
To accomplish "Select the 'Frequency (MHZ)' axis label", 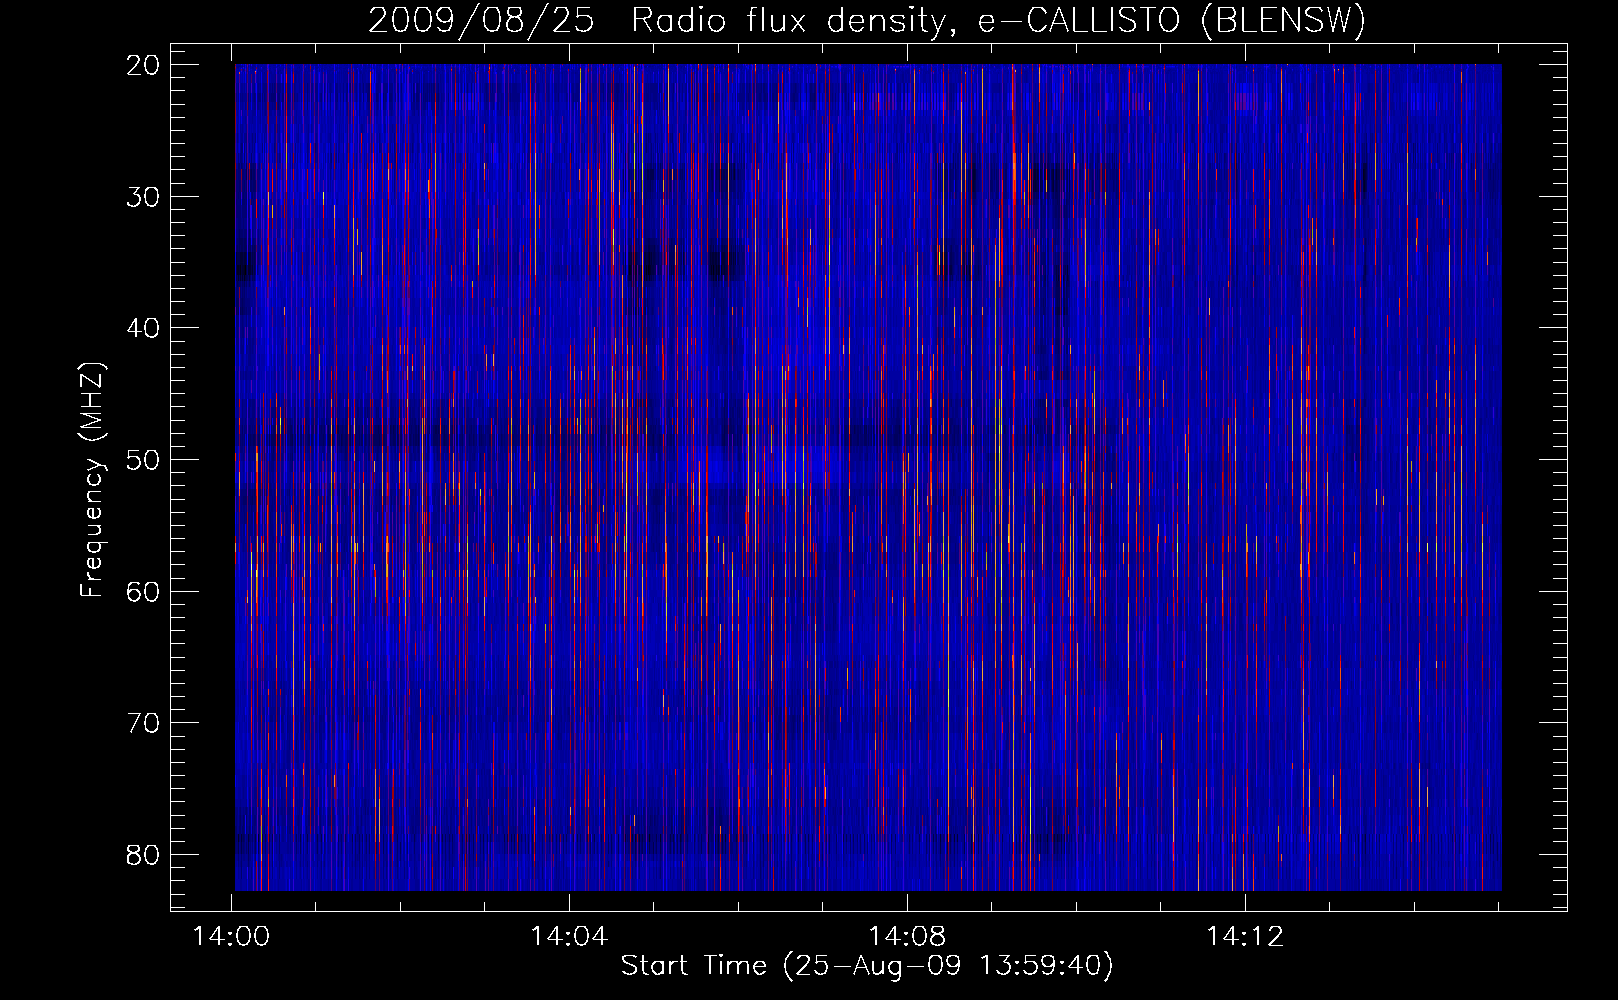I will [x=92, y=480].
